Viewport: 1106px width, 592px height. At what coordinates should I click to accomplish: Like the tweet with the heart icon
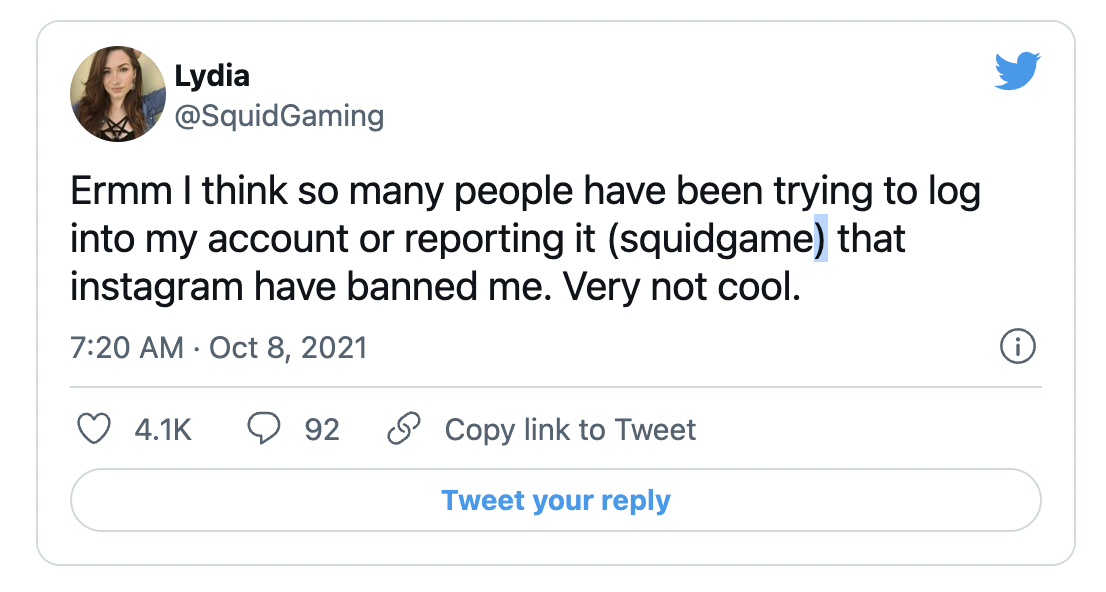coord(94,430)
